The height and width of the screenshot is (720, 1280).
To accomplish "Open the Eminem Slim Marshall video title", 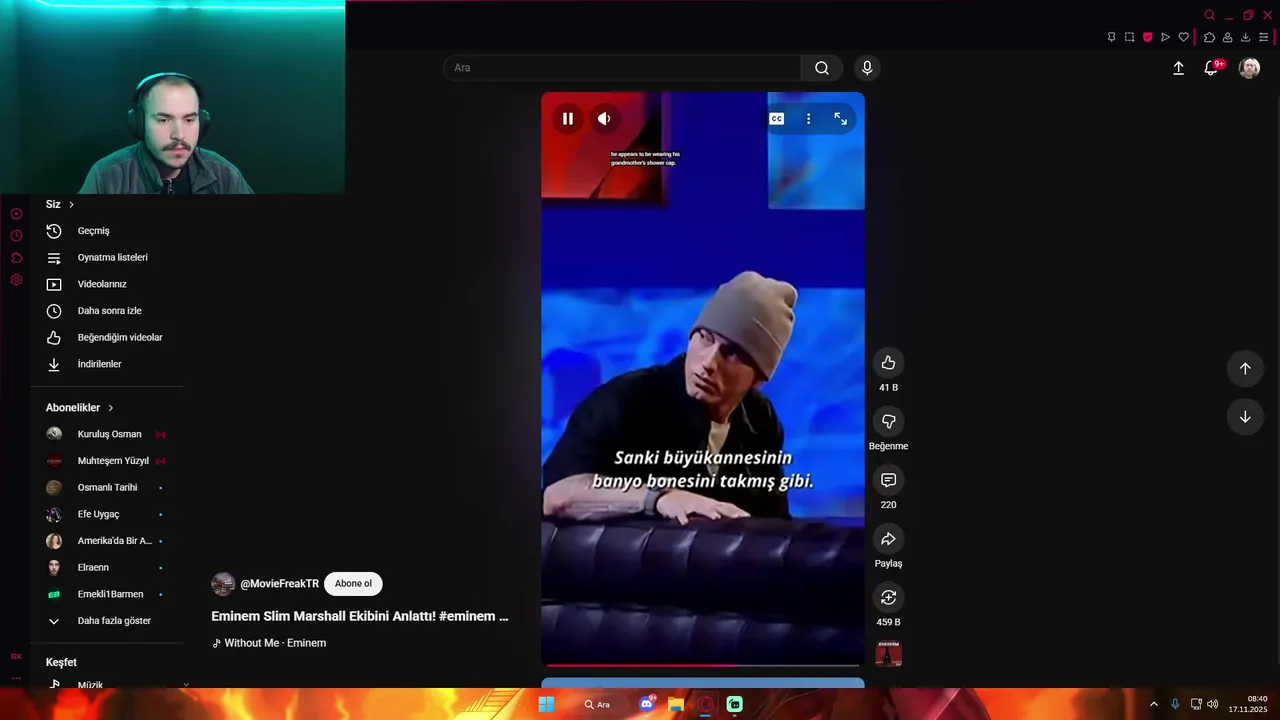I will pyautogui.click(x=360, y=616).
